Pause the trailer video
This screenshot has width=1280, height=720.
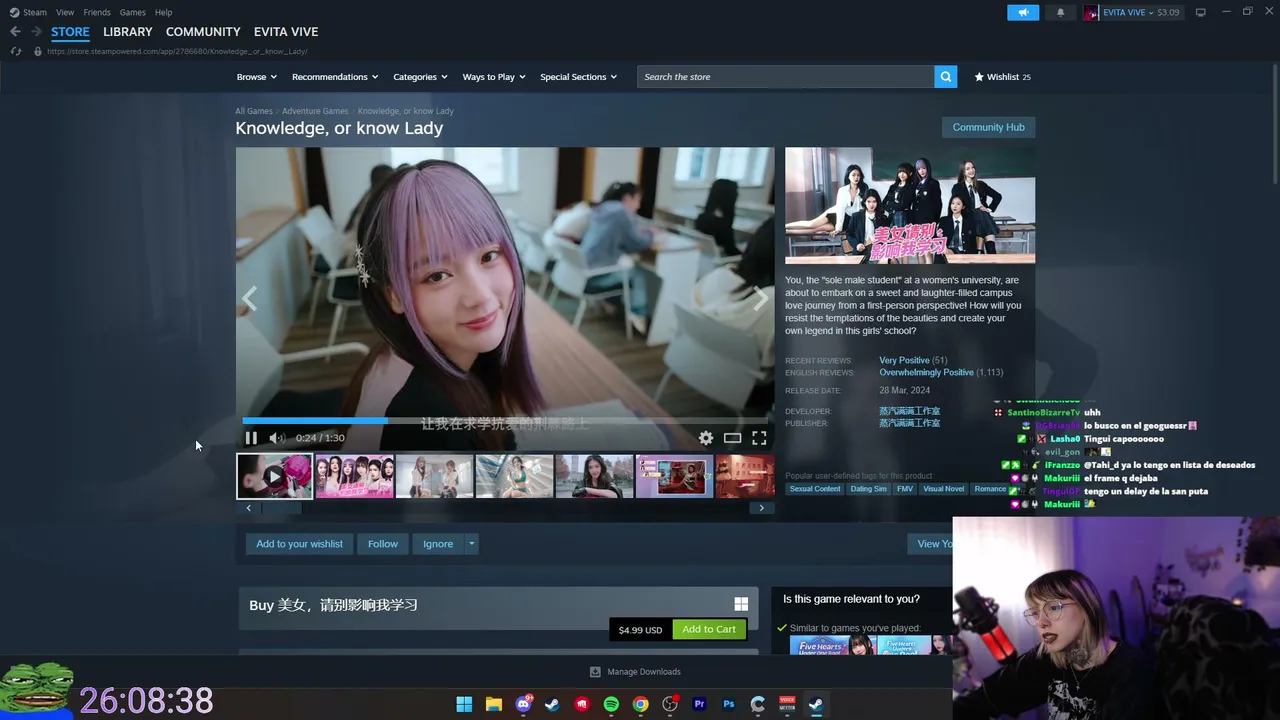[251, 438]
